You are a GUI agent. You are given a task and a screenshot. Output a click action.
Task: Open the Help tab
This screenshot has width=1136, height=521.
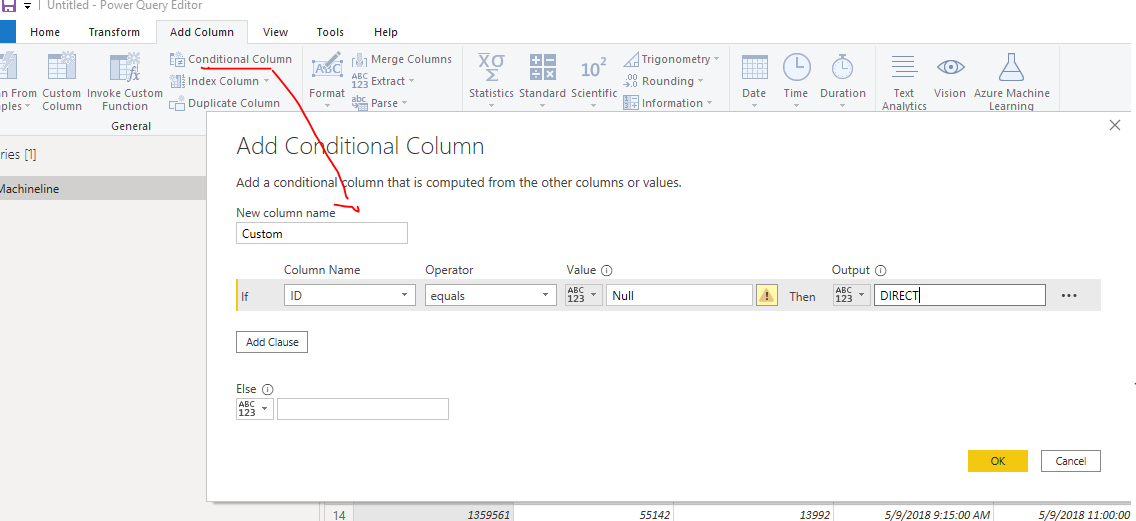click(x=385, y=32)
